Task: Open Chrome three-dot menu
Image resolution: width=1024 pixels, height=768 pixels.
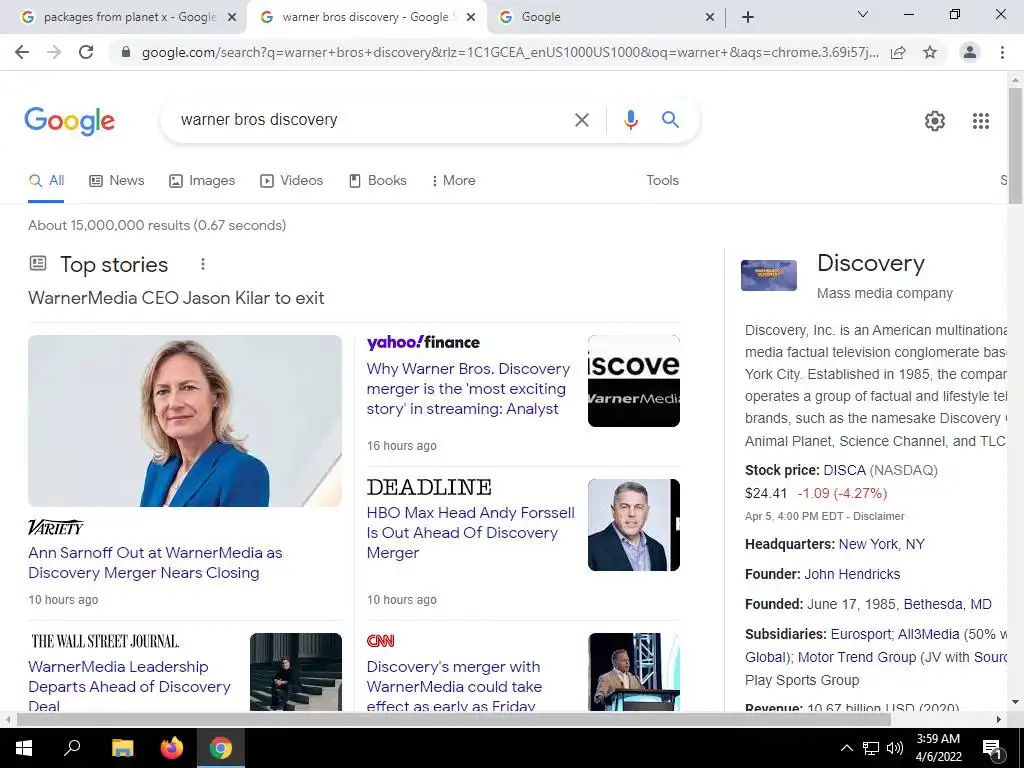Action: pyautogui.click(x=1002, y=52)
